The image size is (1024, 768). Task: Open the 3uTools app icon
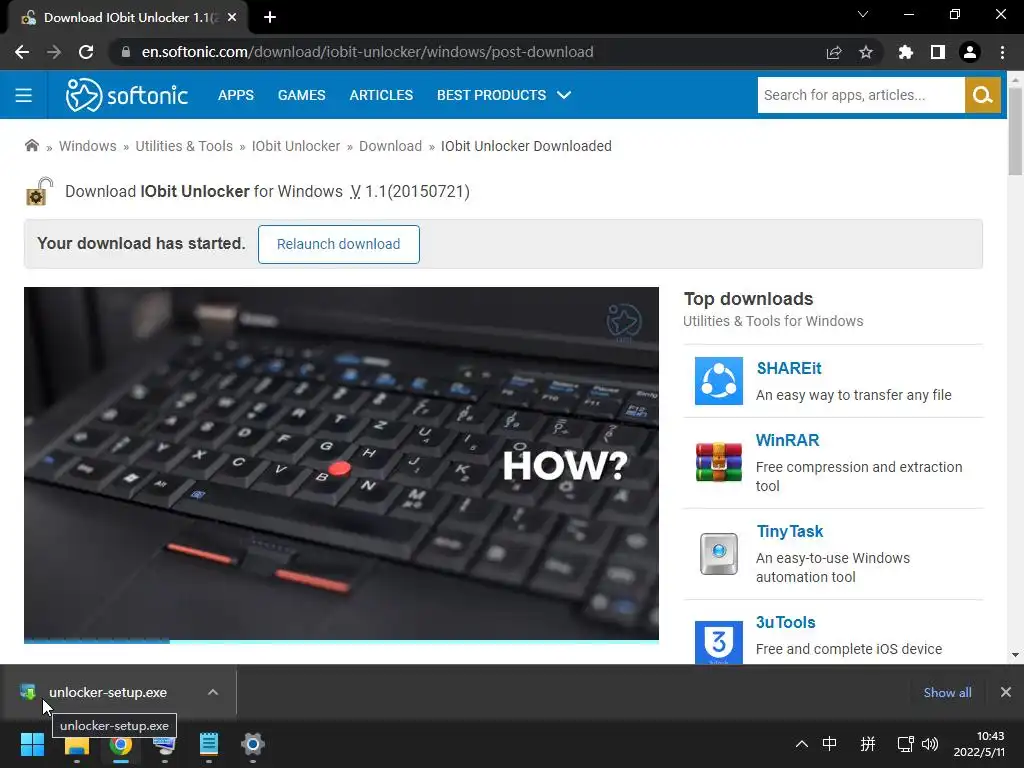(718, 643)
